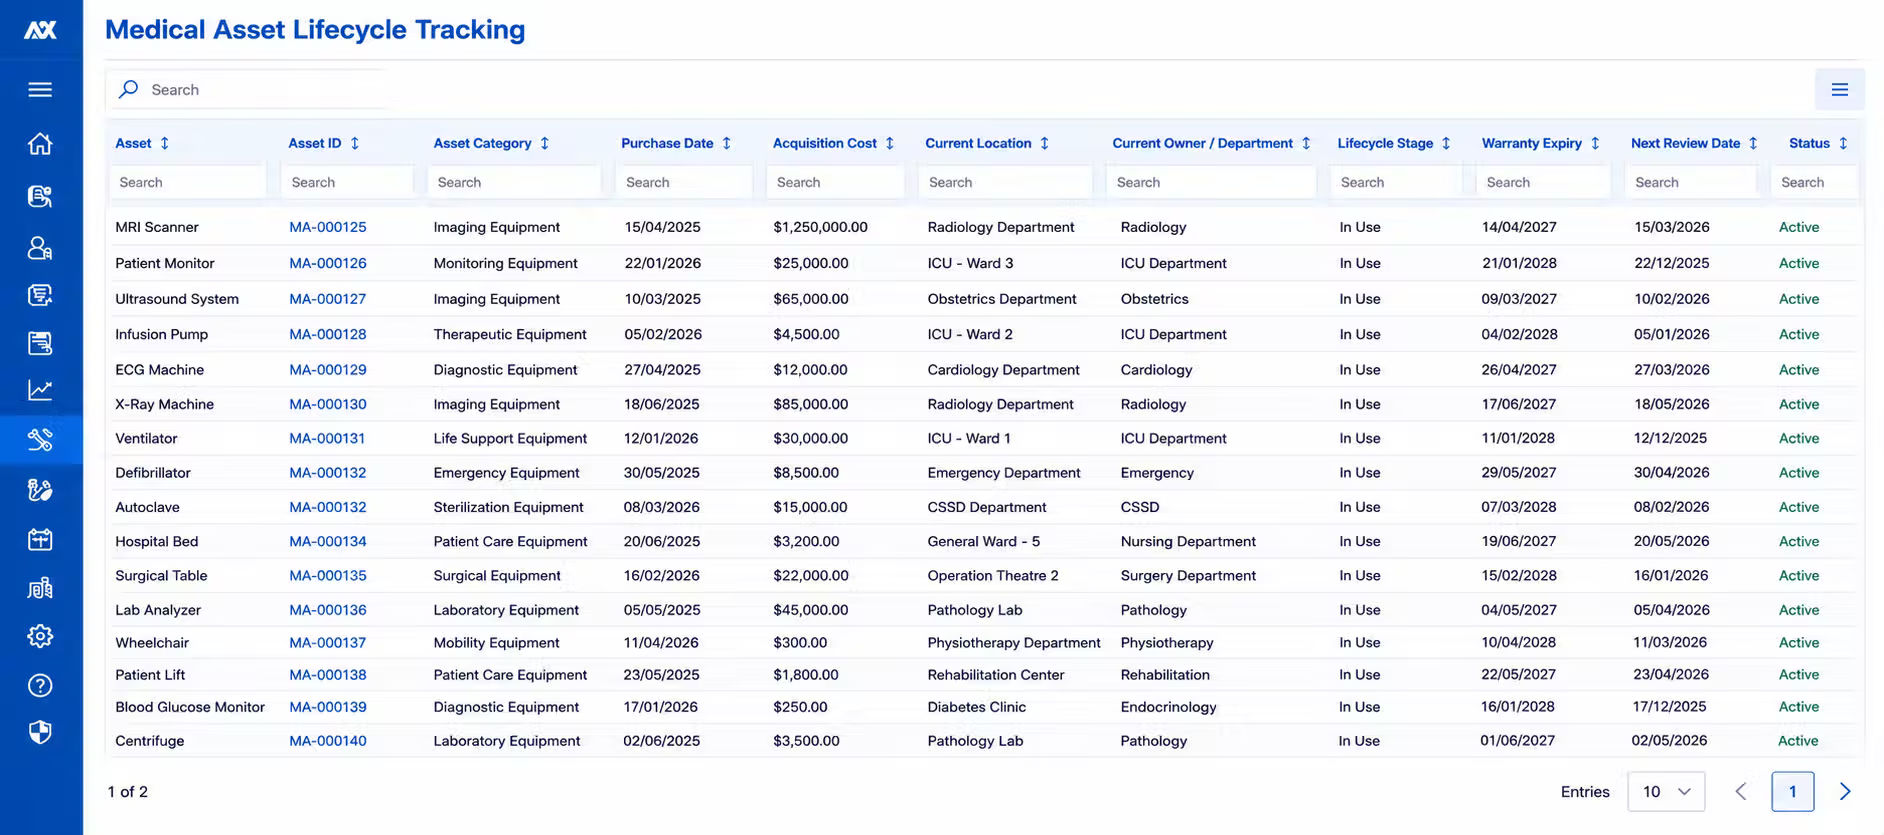Go to next page arrow
The image size is (1884, 835).
click(1845, 791)
